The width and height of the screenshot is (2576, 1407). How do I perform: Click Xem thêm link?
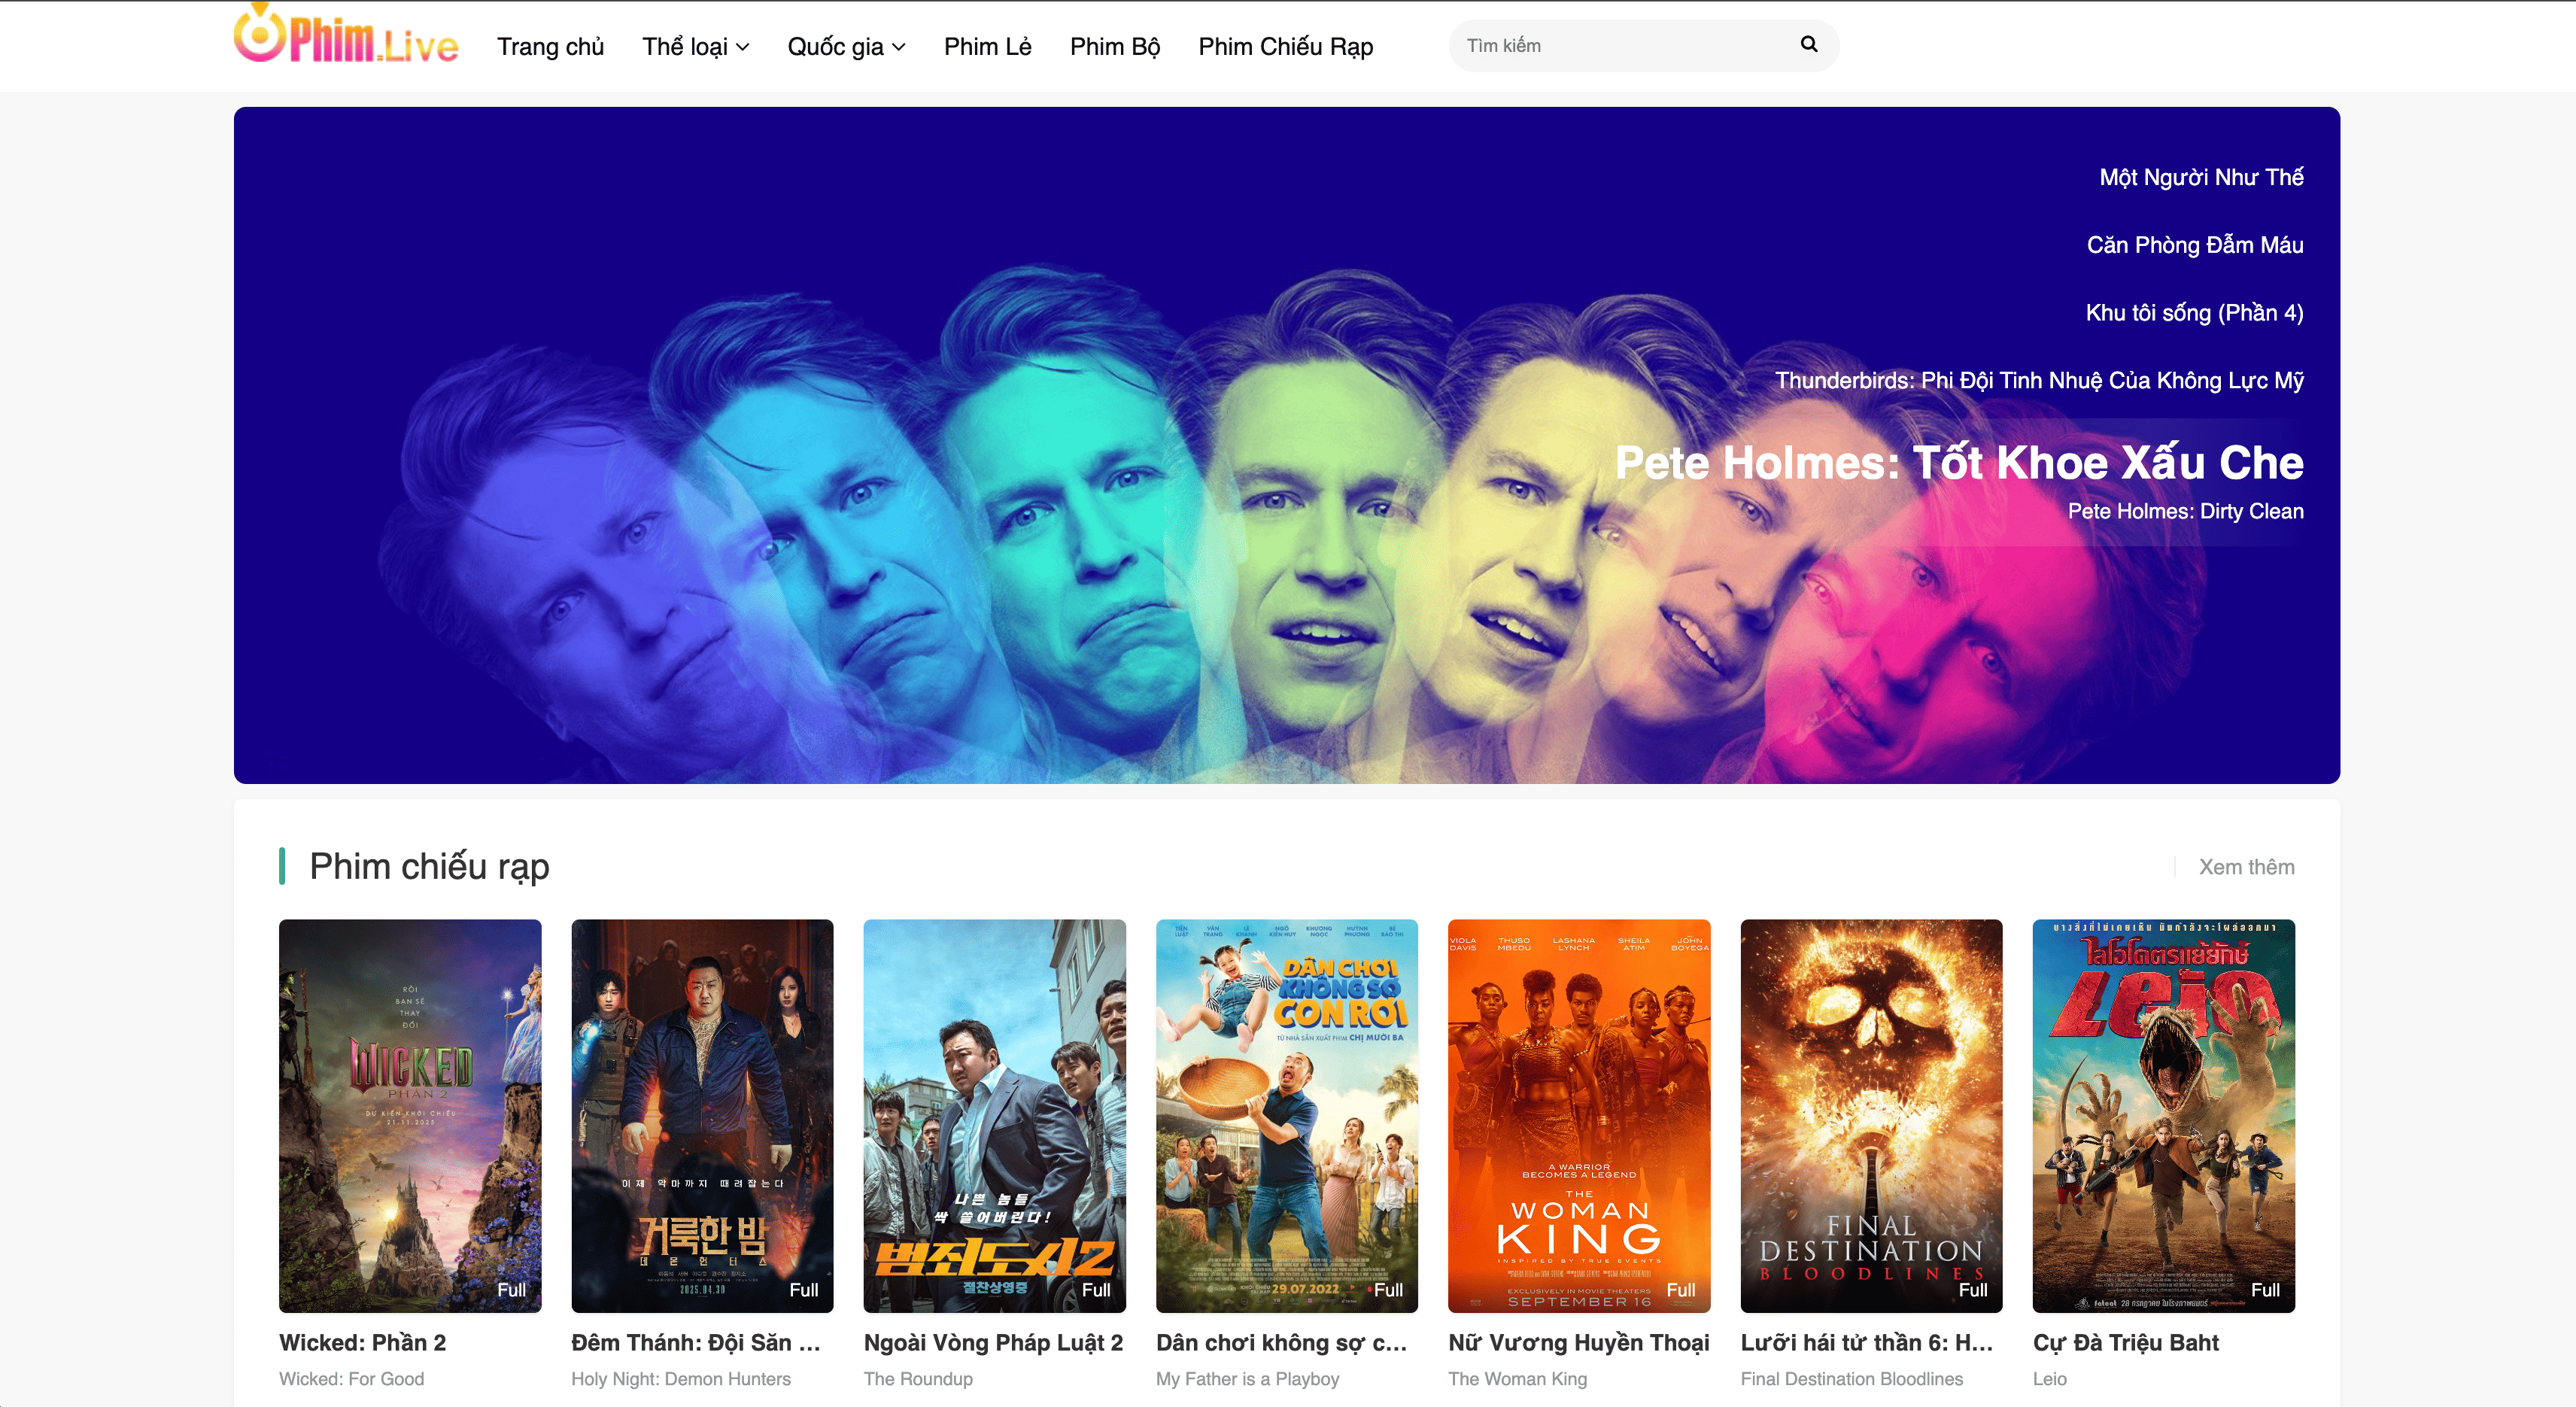(2245, 867)
